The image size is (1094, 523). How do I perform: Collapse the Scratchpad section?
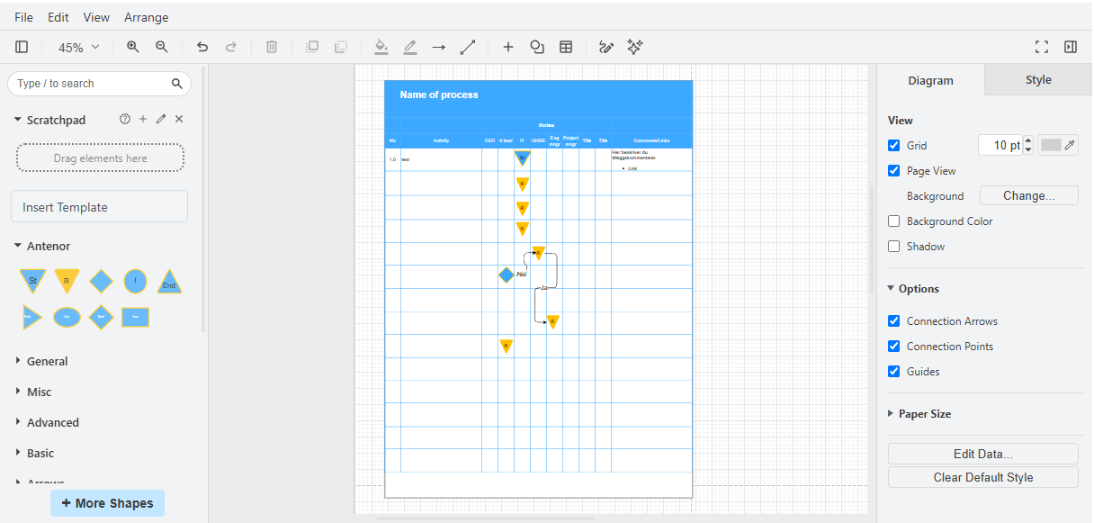coord(49,120)
